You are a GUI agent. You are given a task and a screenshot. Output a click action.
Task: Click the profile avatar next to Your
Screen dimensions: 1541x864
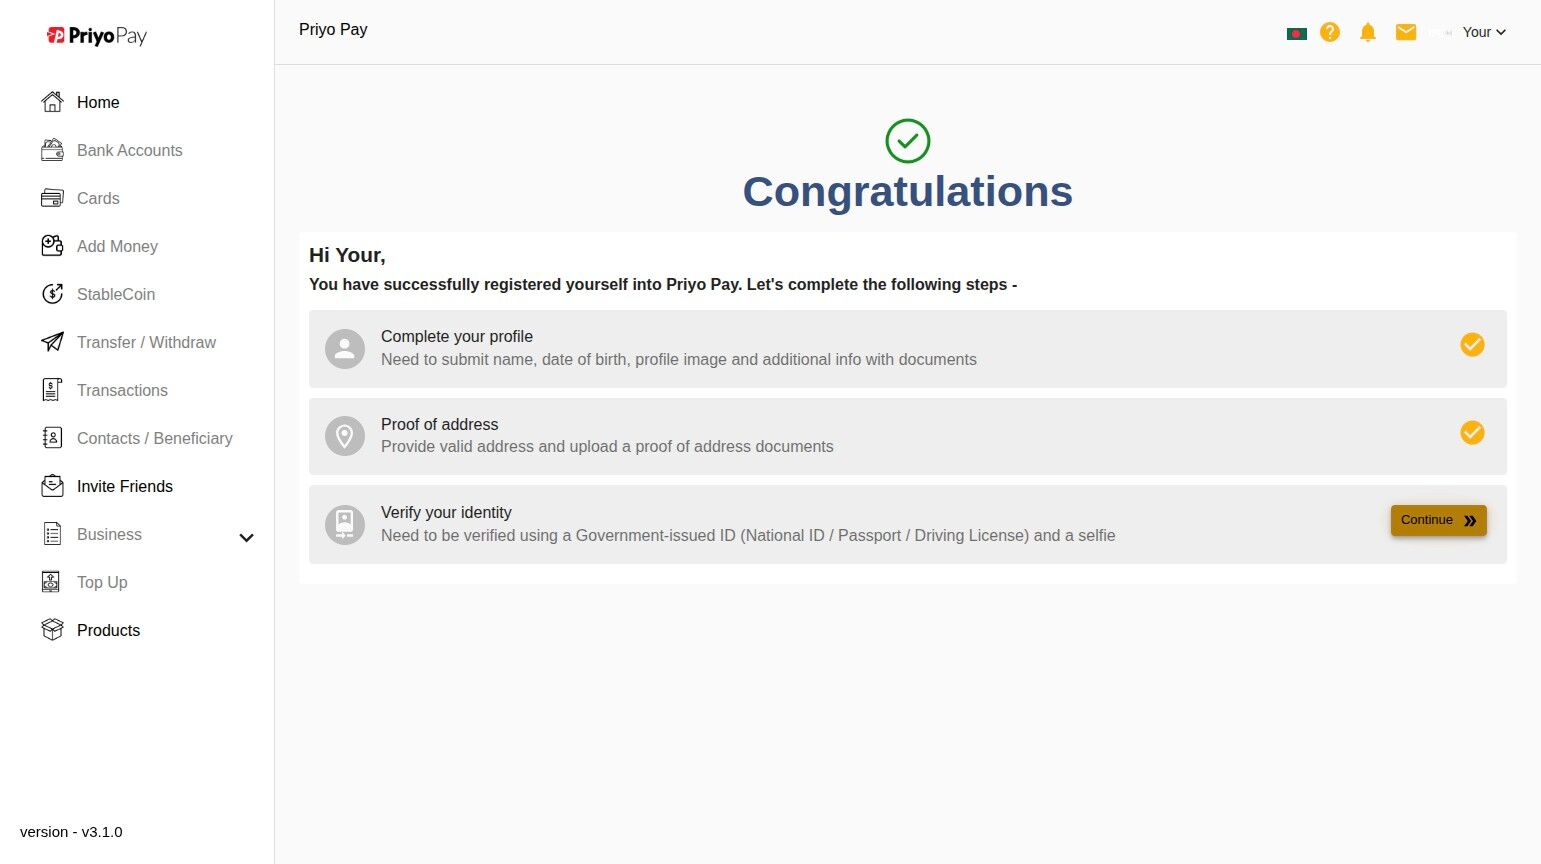pos(1440,33)
